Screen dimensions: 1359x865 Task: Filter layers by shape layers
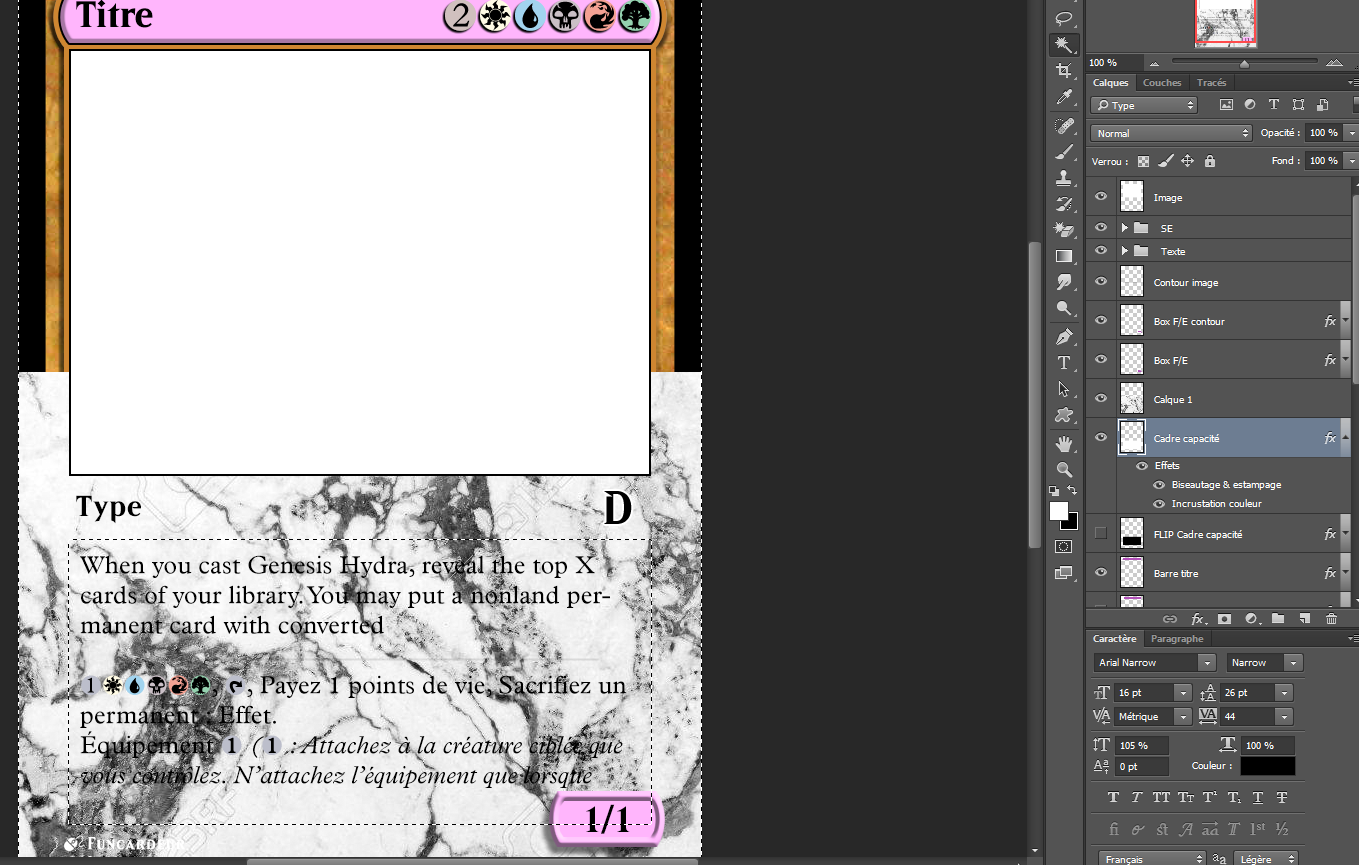coord(1298,105)
